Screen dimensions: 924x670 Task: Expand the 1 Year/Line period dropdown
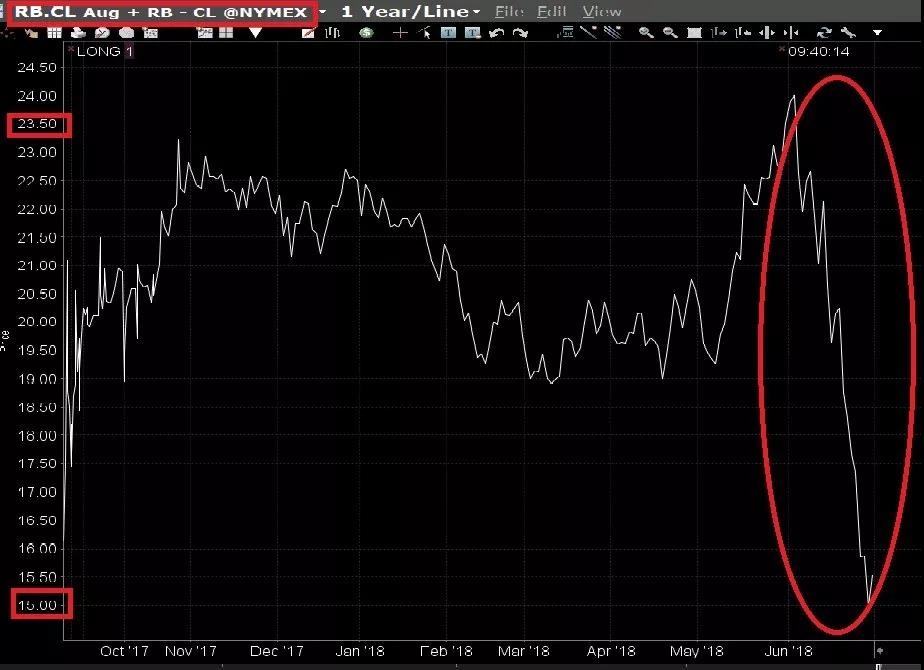476,12
